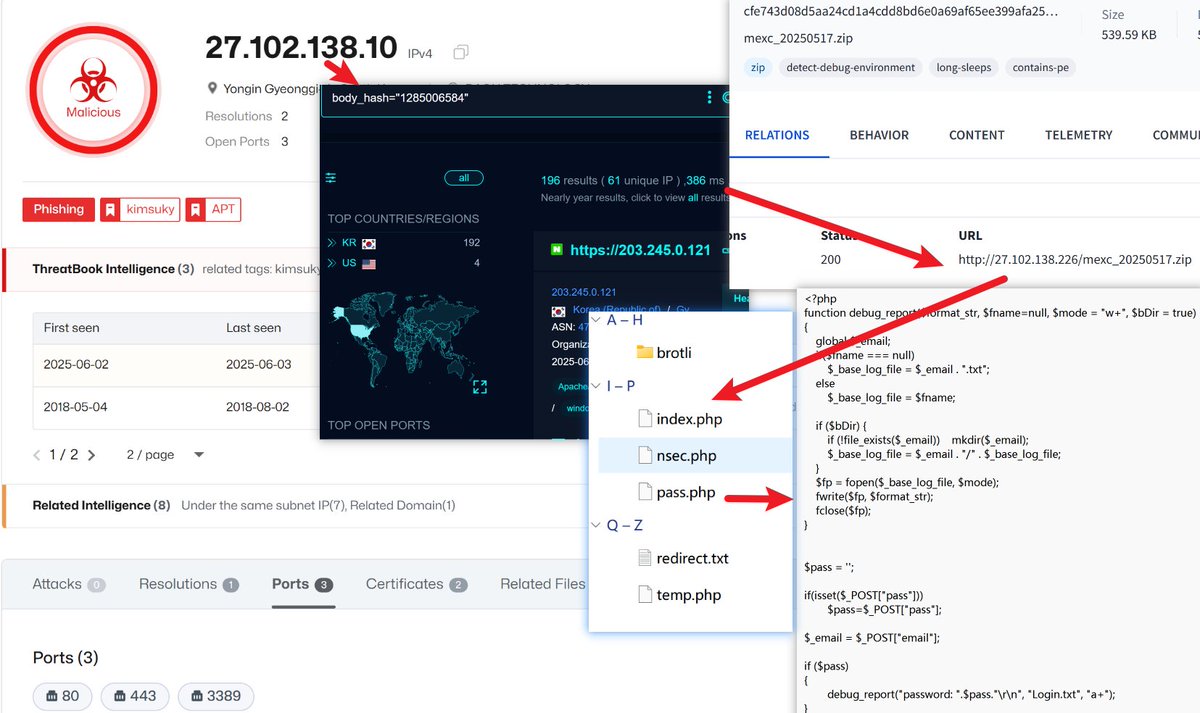Click the kimsuky tag bookmark icon
The image size is (1200, 713).
(110, 209)
